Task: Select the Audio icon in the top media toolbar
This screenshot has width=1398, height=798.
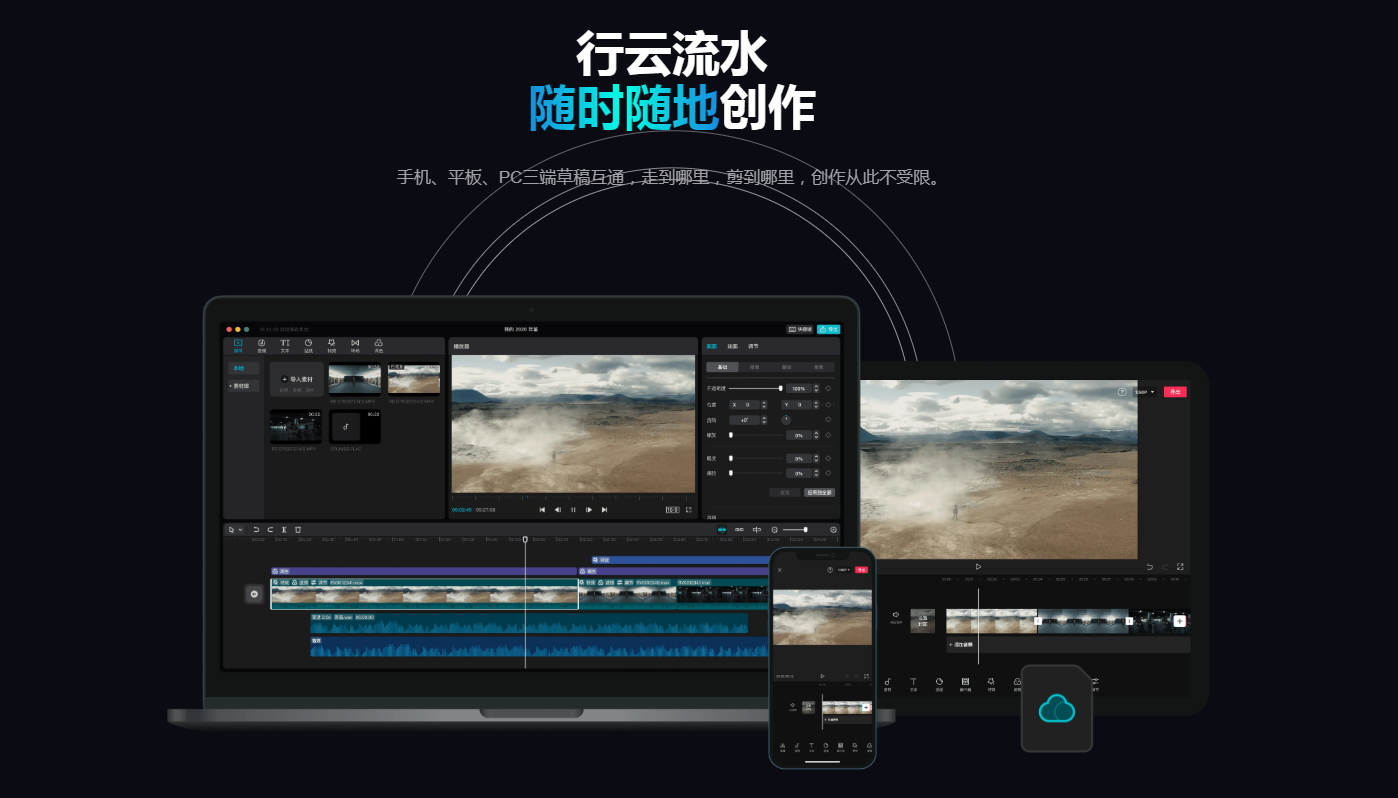Action: point(261,345)
